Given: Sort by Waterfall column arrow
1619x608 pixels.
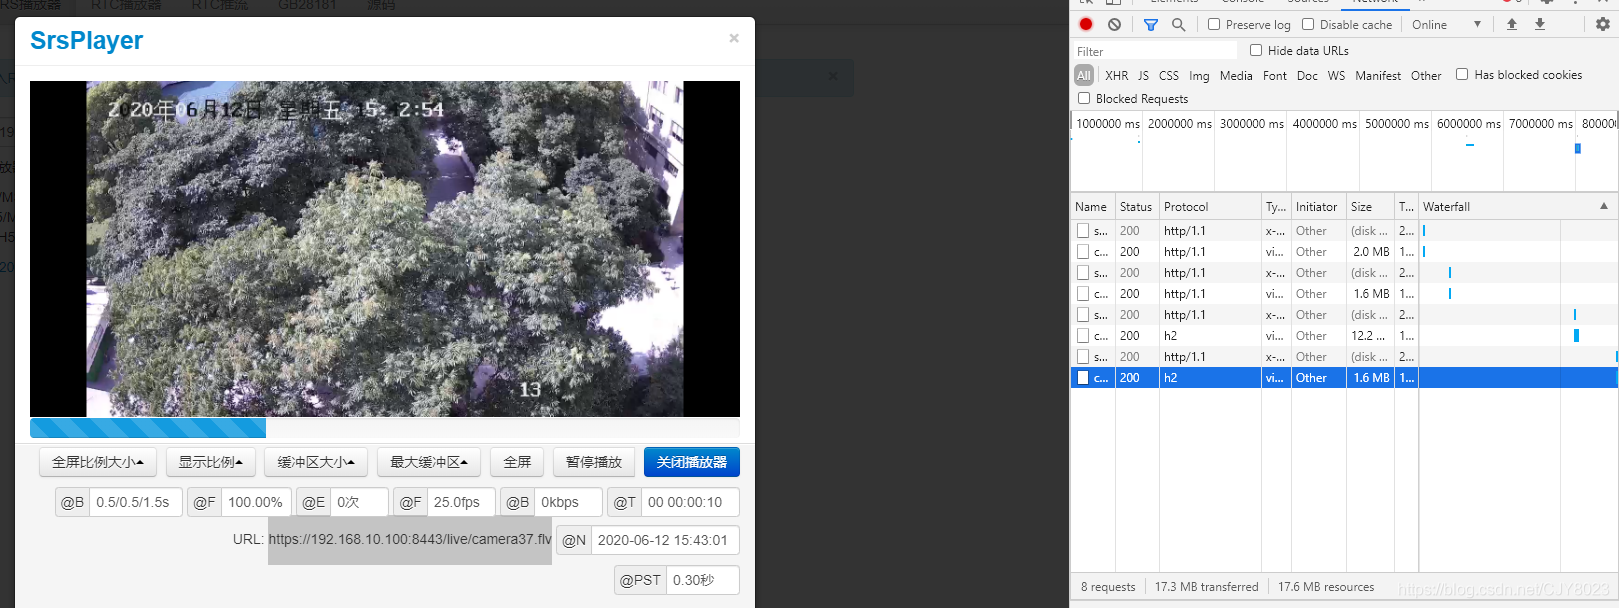Looking at the screenshot, I should pyautogui.click(x=1604, y=206).
